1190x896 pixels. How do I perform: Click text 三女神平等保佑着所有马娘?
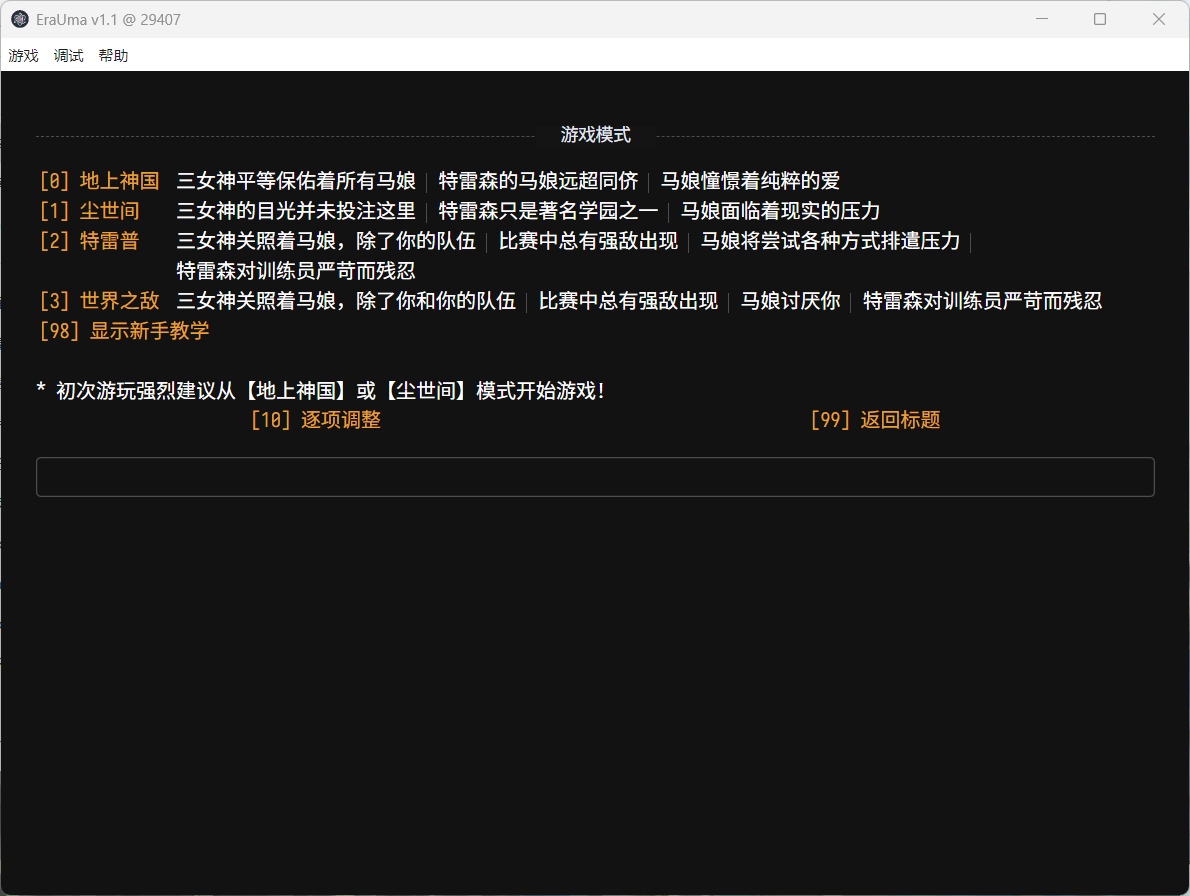pos(296,181)
